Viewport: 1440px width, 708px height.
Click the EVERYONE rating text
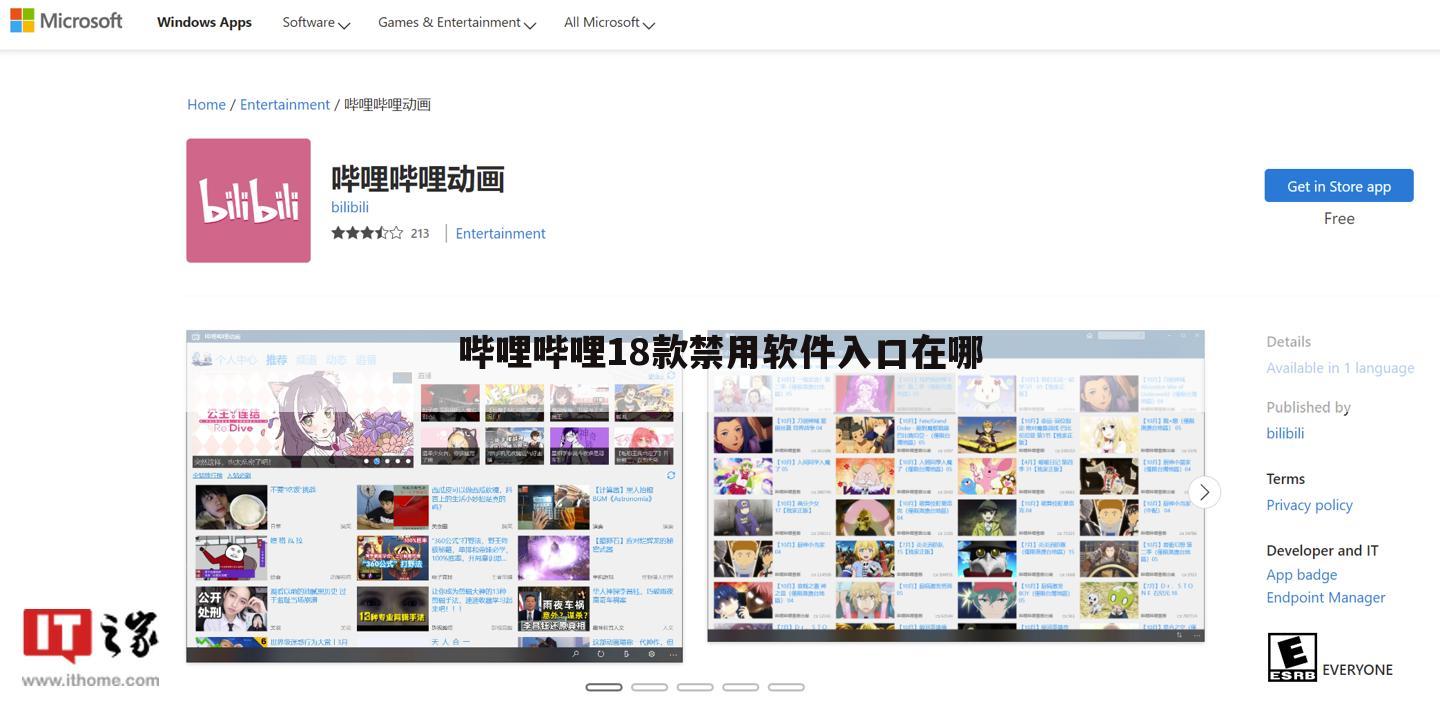(x=1357, y=670)
